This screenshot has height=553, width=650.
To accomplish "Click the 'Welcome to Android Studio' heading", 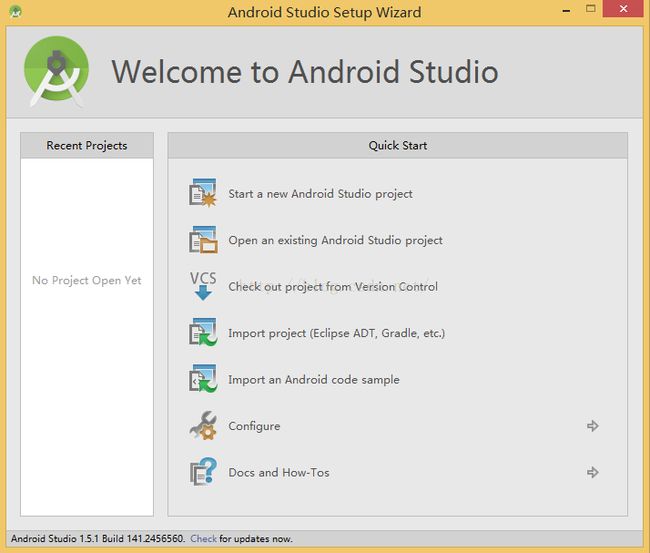I will (x=305, y=72).
